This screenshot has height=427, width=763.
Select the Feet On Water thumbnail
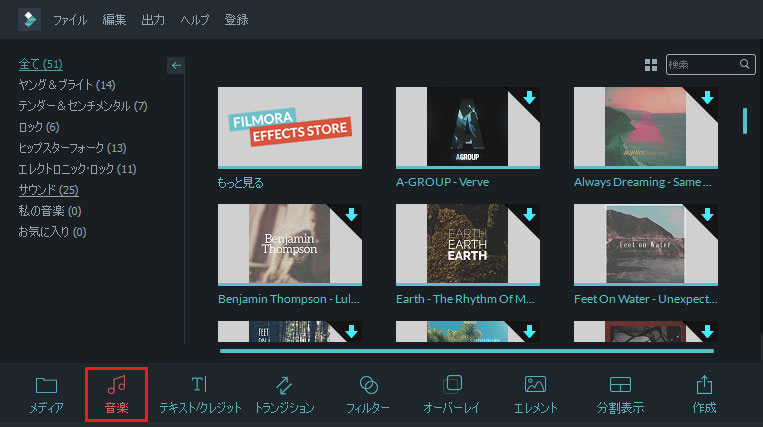coord(646,244)
